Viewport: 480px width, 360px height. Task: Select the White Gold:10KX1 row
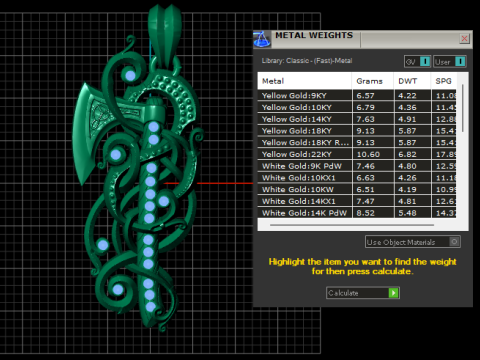[x=357, y=178]
